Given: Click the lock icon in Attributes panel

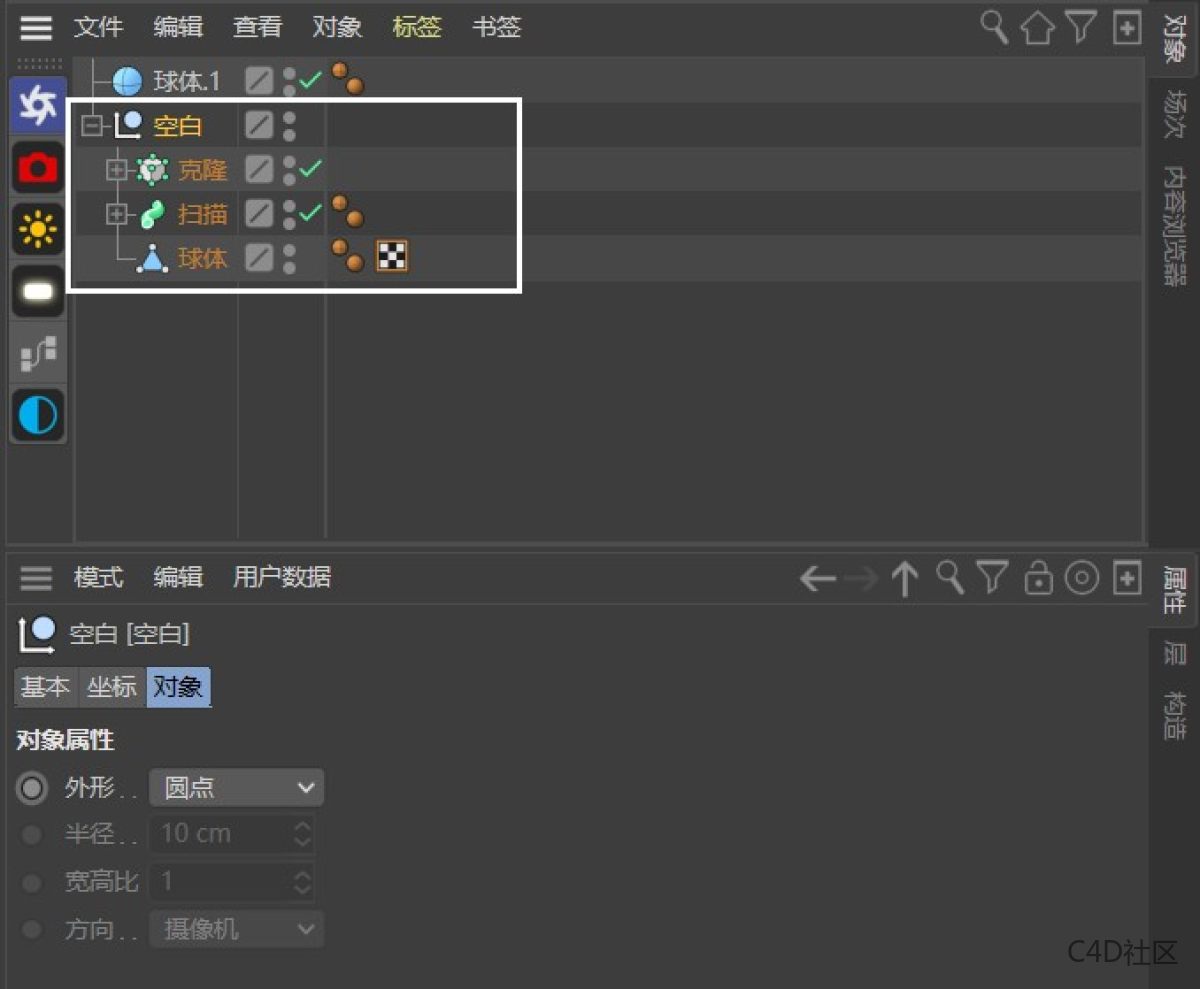Looking at the screenshot, I should tap(1039, 578).
